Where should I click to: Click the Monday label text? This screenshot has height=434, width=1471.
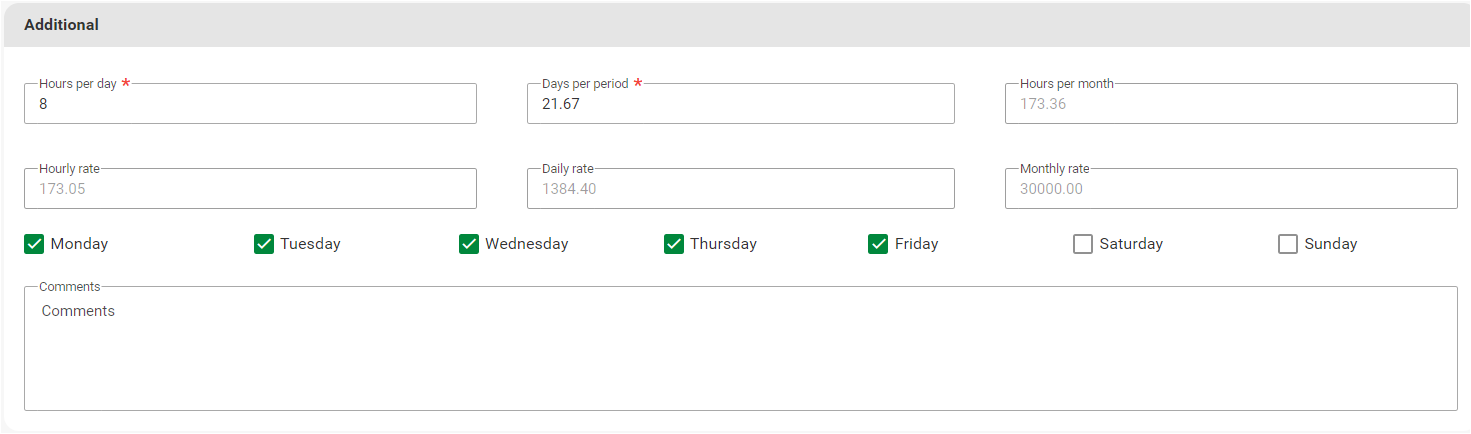pos(79,244)
